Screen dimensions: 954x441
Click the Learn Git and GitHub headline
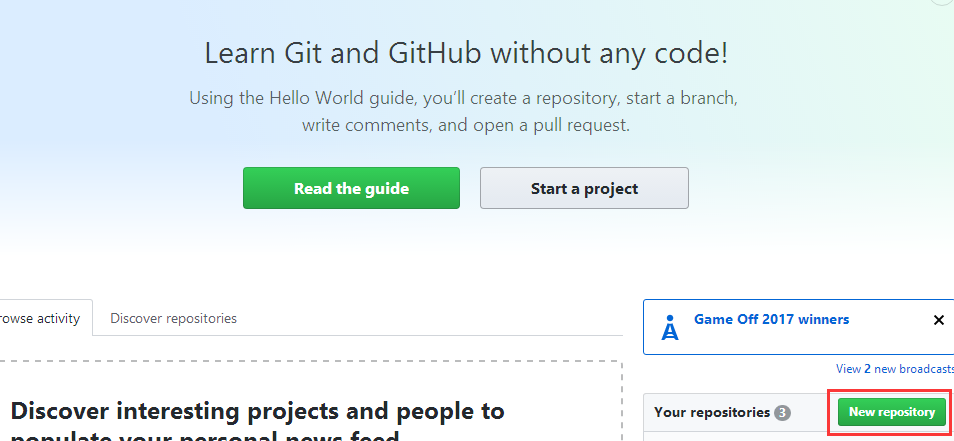coord(466,53)
